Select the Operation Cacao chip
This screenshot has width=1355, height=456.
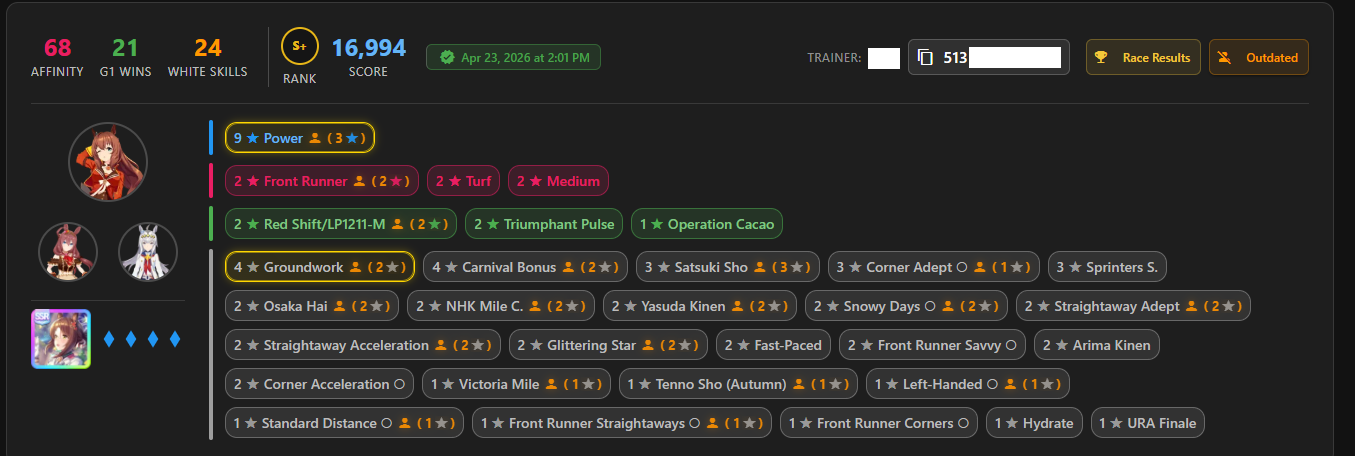[707, 224]
